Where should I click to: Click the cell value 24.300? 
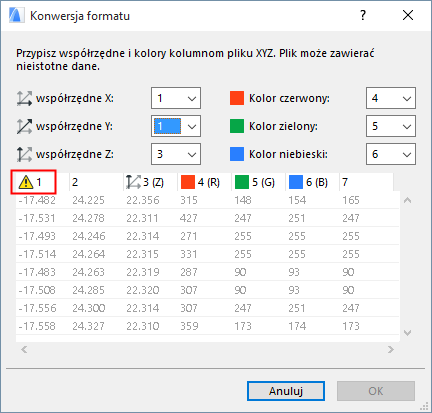tap(89, 308)
